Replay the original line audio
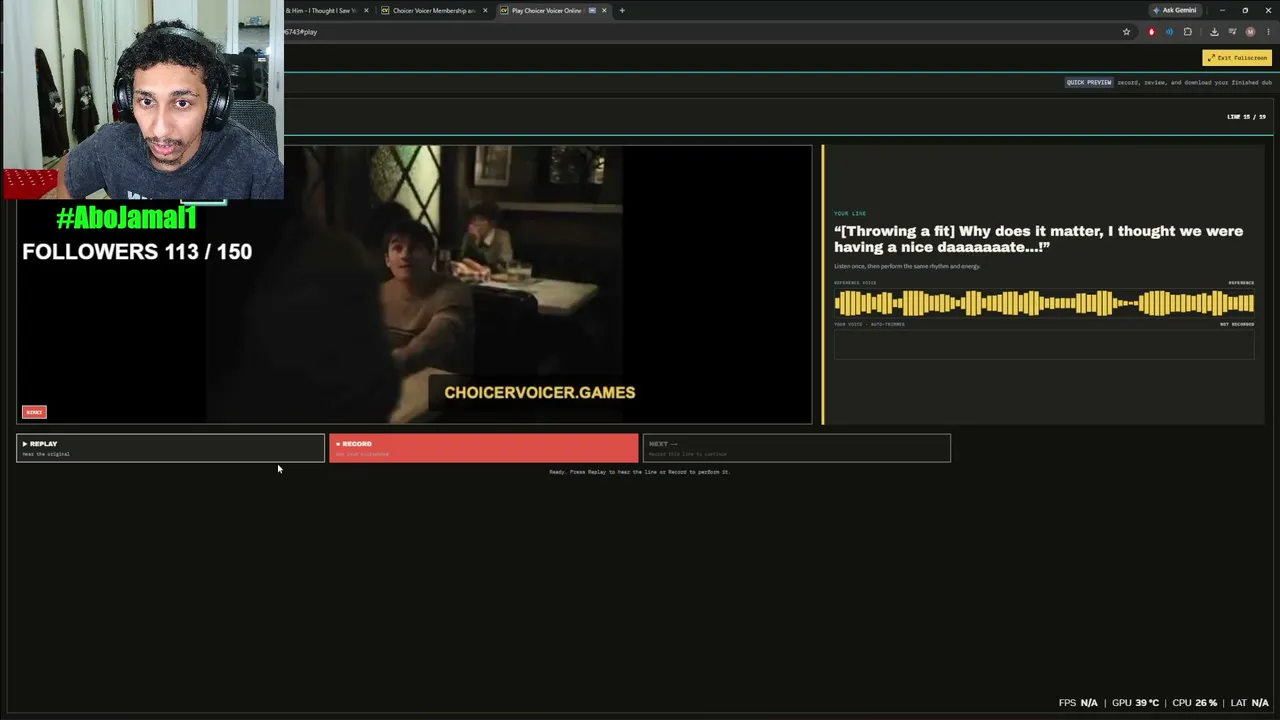Screen dimensions: 1280x720 pyautogui.click(x=170, y=448)
